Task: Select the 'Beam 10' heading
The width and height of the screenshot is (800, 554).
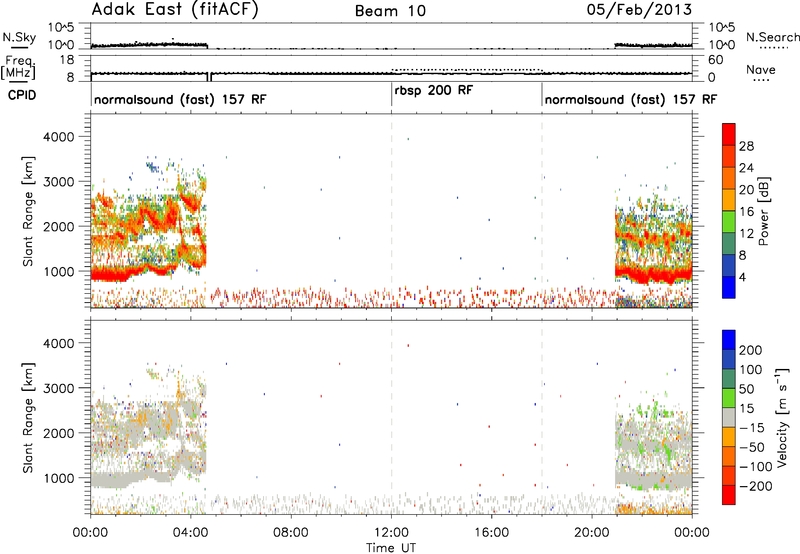Action: [x=390, y=11]
